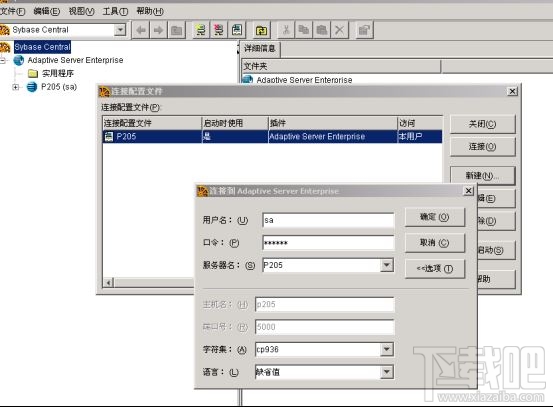
Task: Click the Connect toolbar icon
Action: coord(201,30)
